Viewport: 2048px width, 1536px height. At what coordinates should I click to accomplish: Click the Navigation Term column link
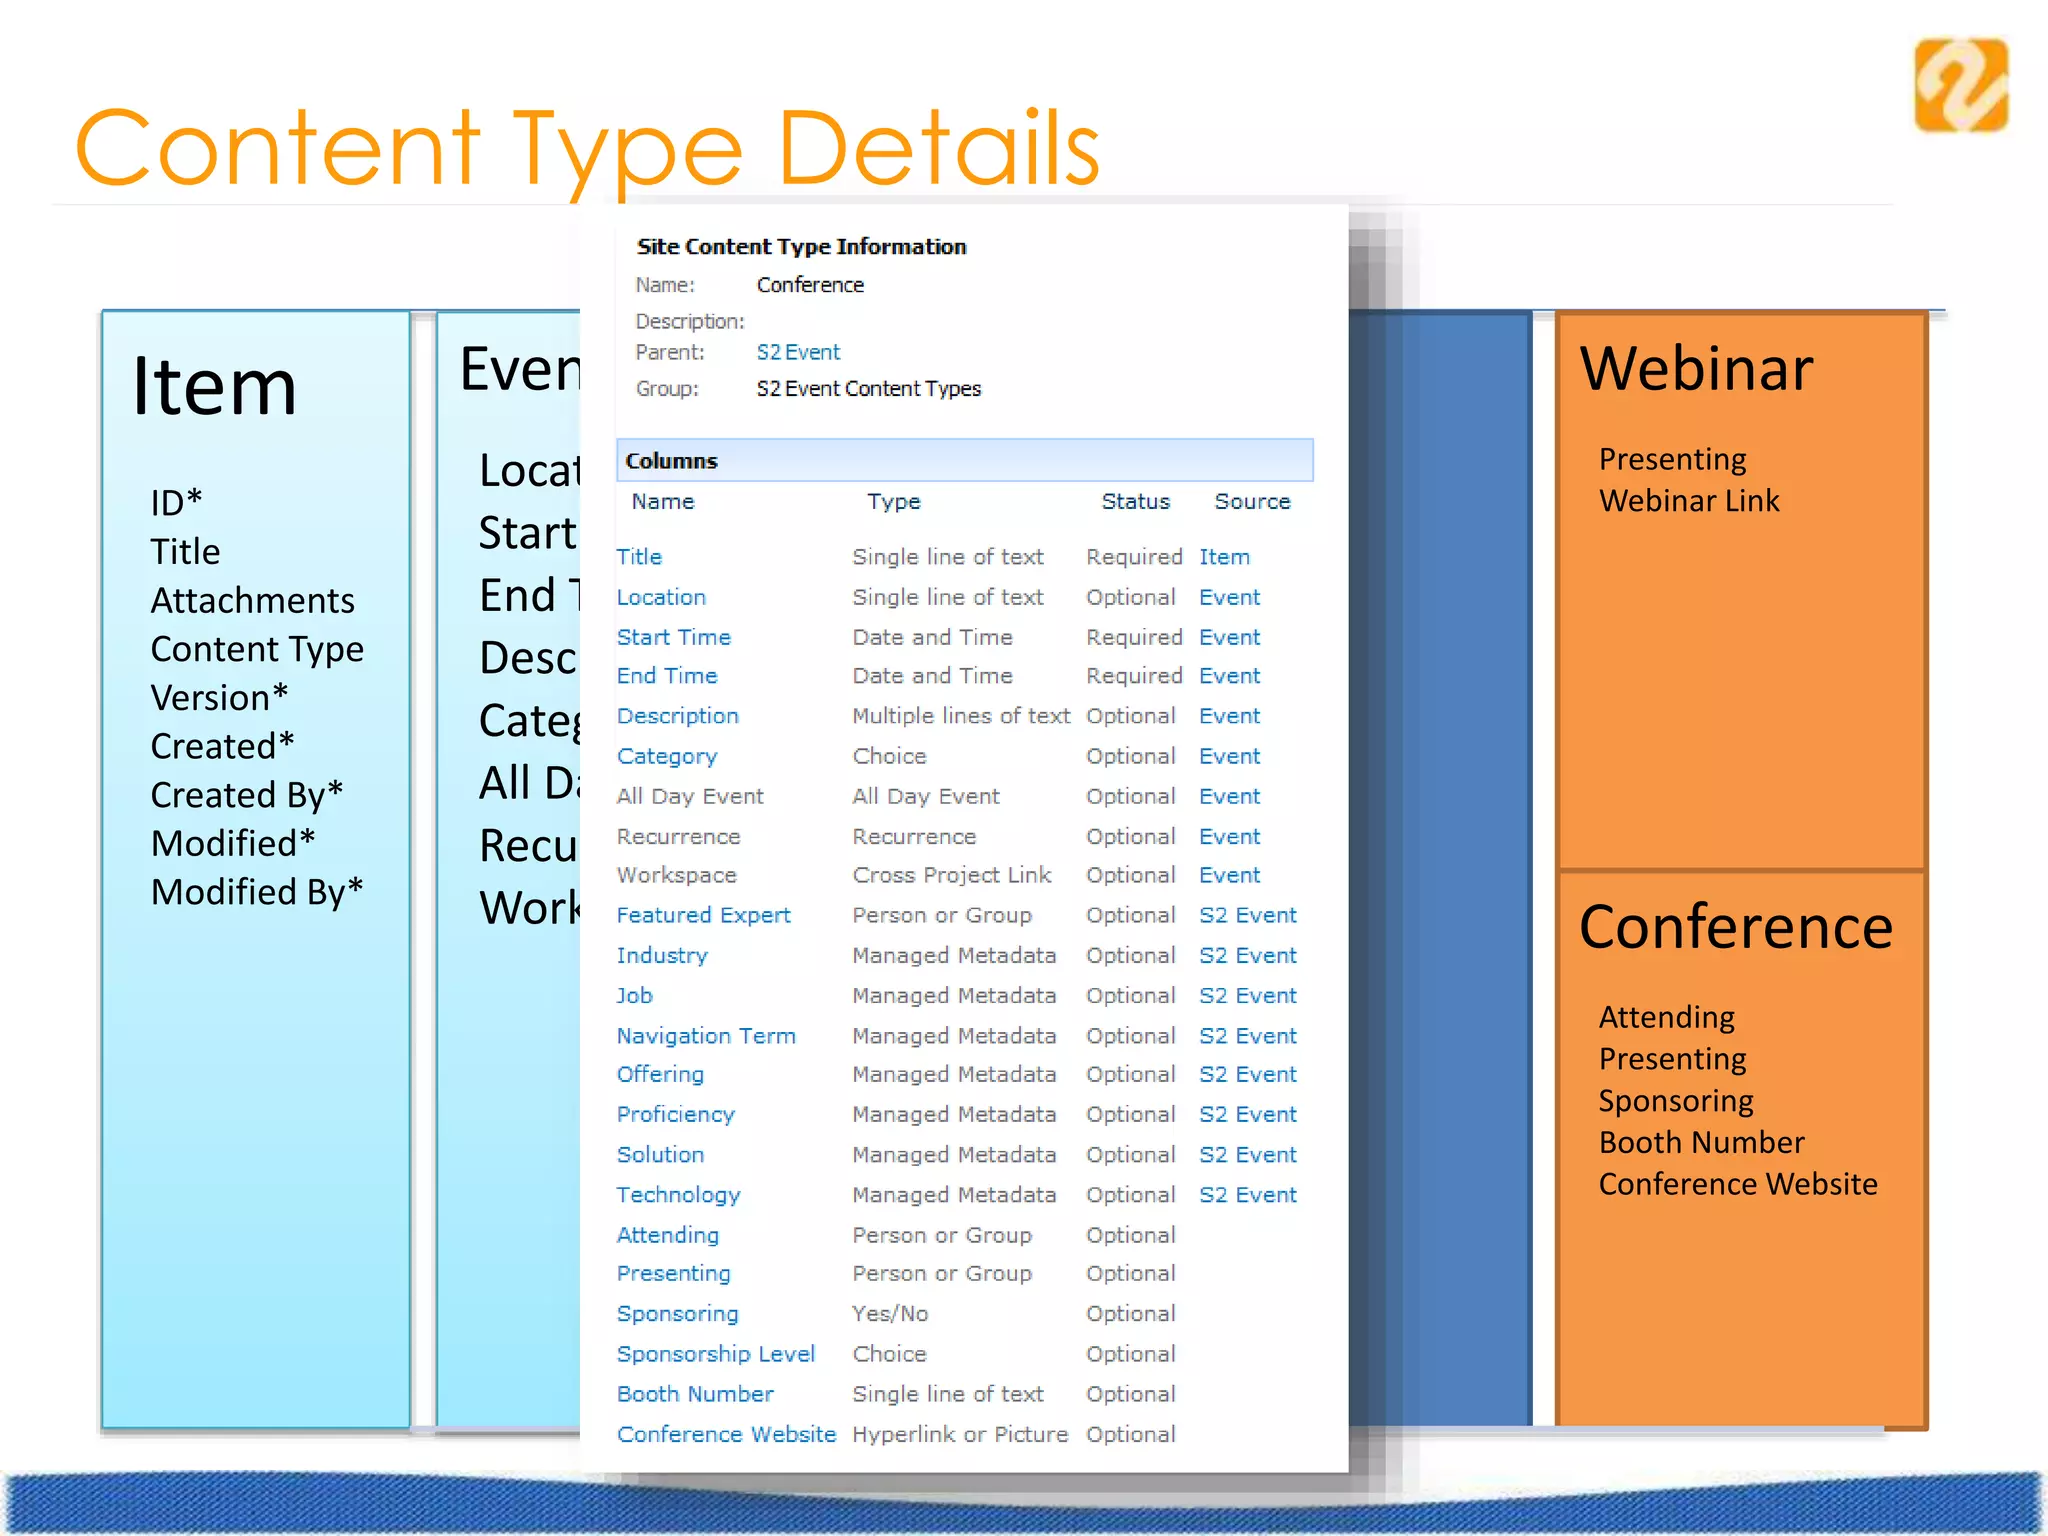tap(706, 1036)
